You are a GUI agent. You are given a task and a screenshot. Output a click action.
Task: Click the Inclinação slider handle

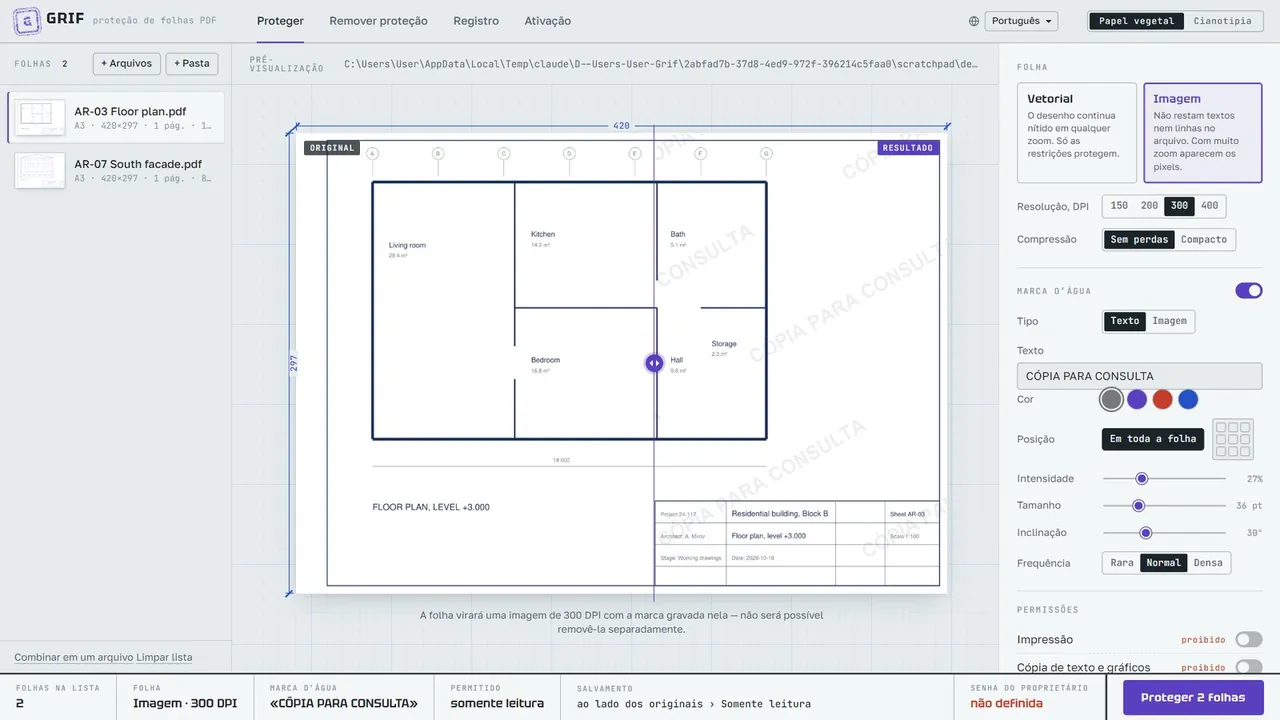click(x=1146, y=533)
